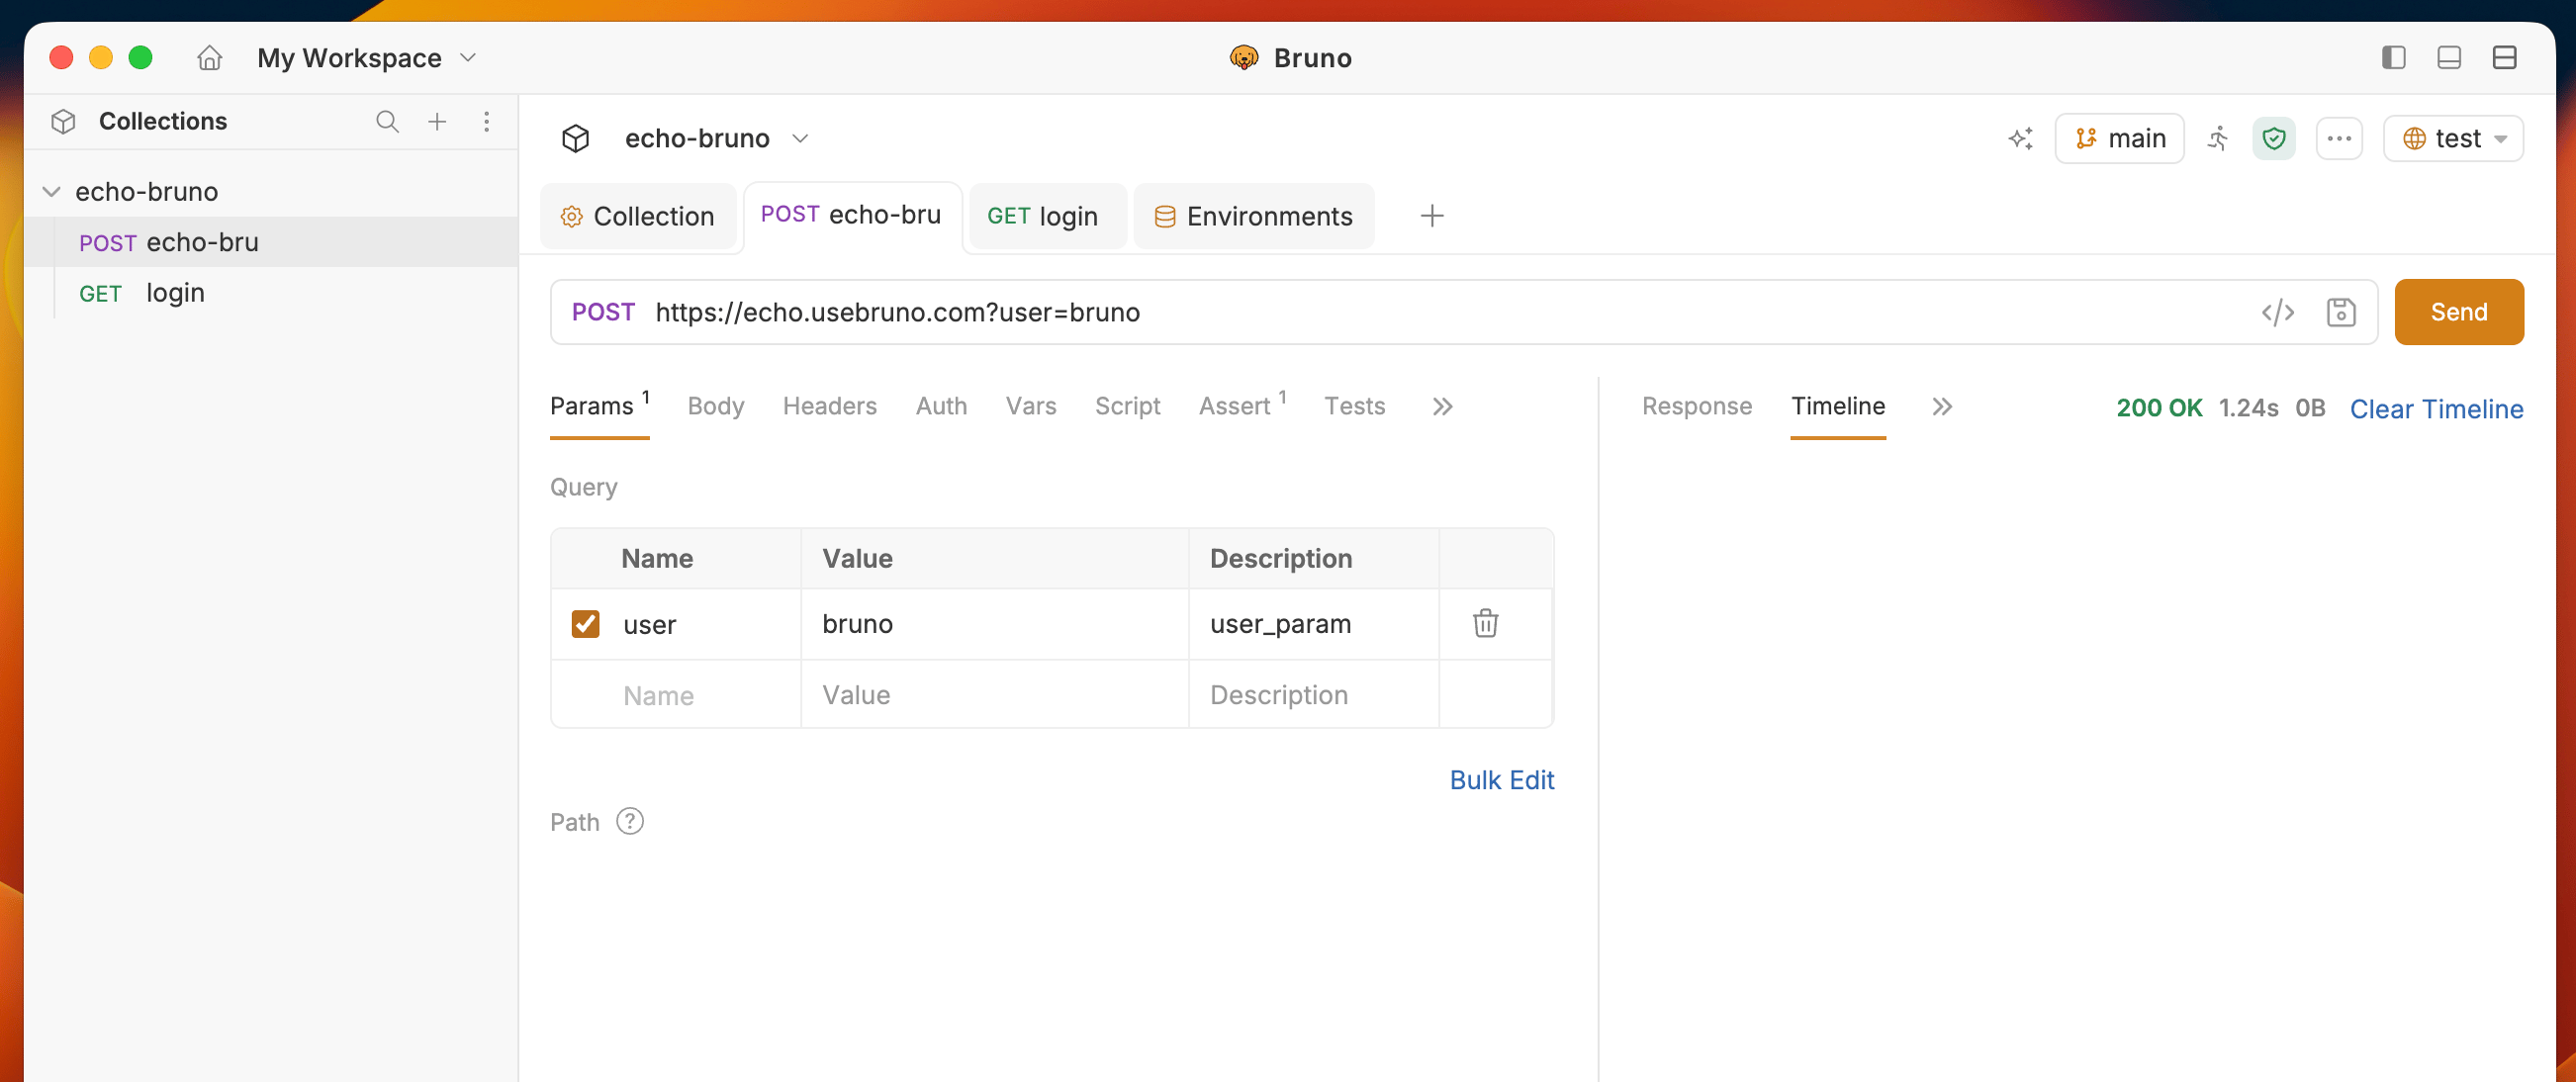The width and height of the screenshot is (2576, 1082).
Task: Open the Vars request tab
Action: pyautogui.click(x=1030, y=406)
